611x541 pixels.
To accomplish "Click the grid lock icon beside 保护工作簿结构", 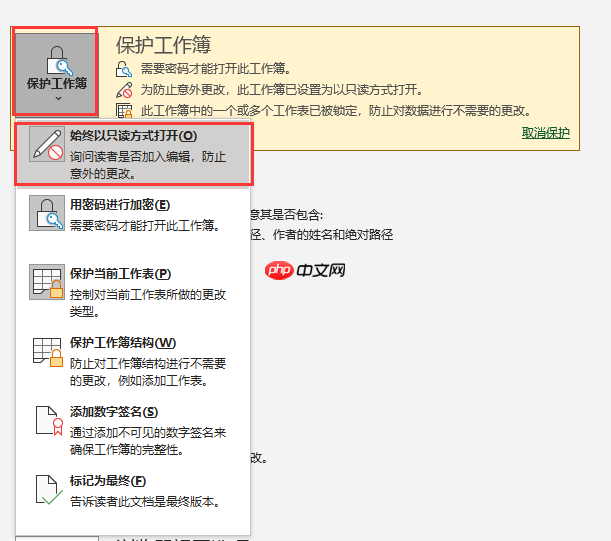I will (47, 352).
